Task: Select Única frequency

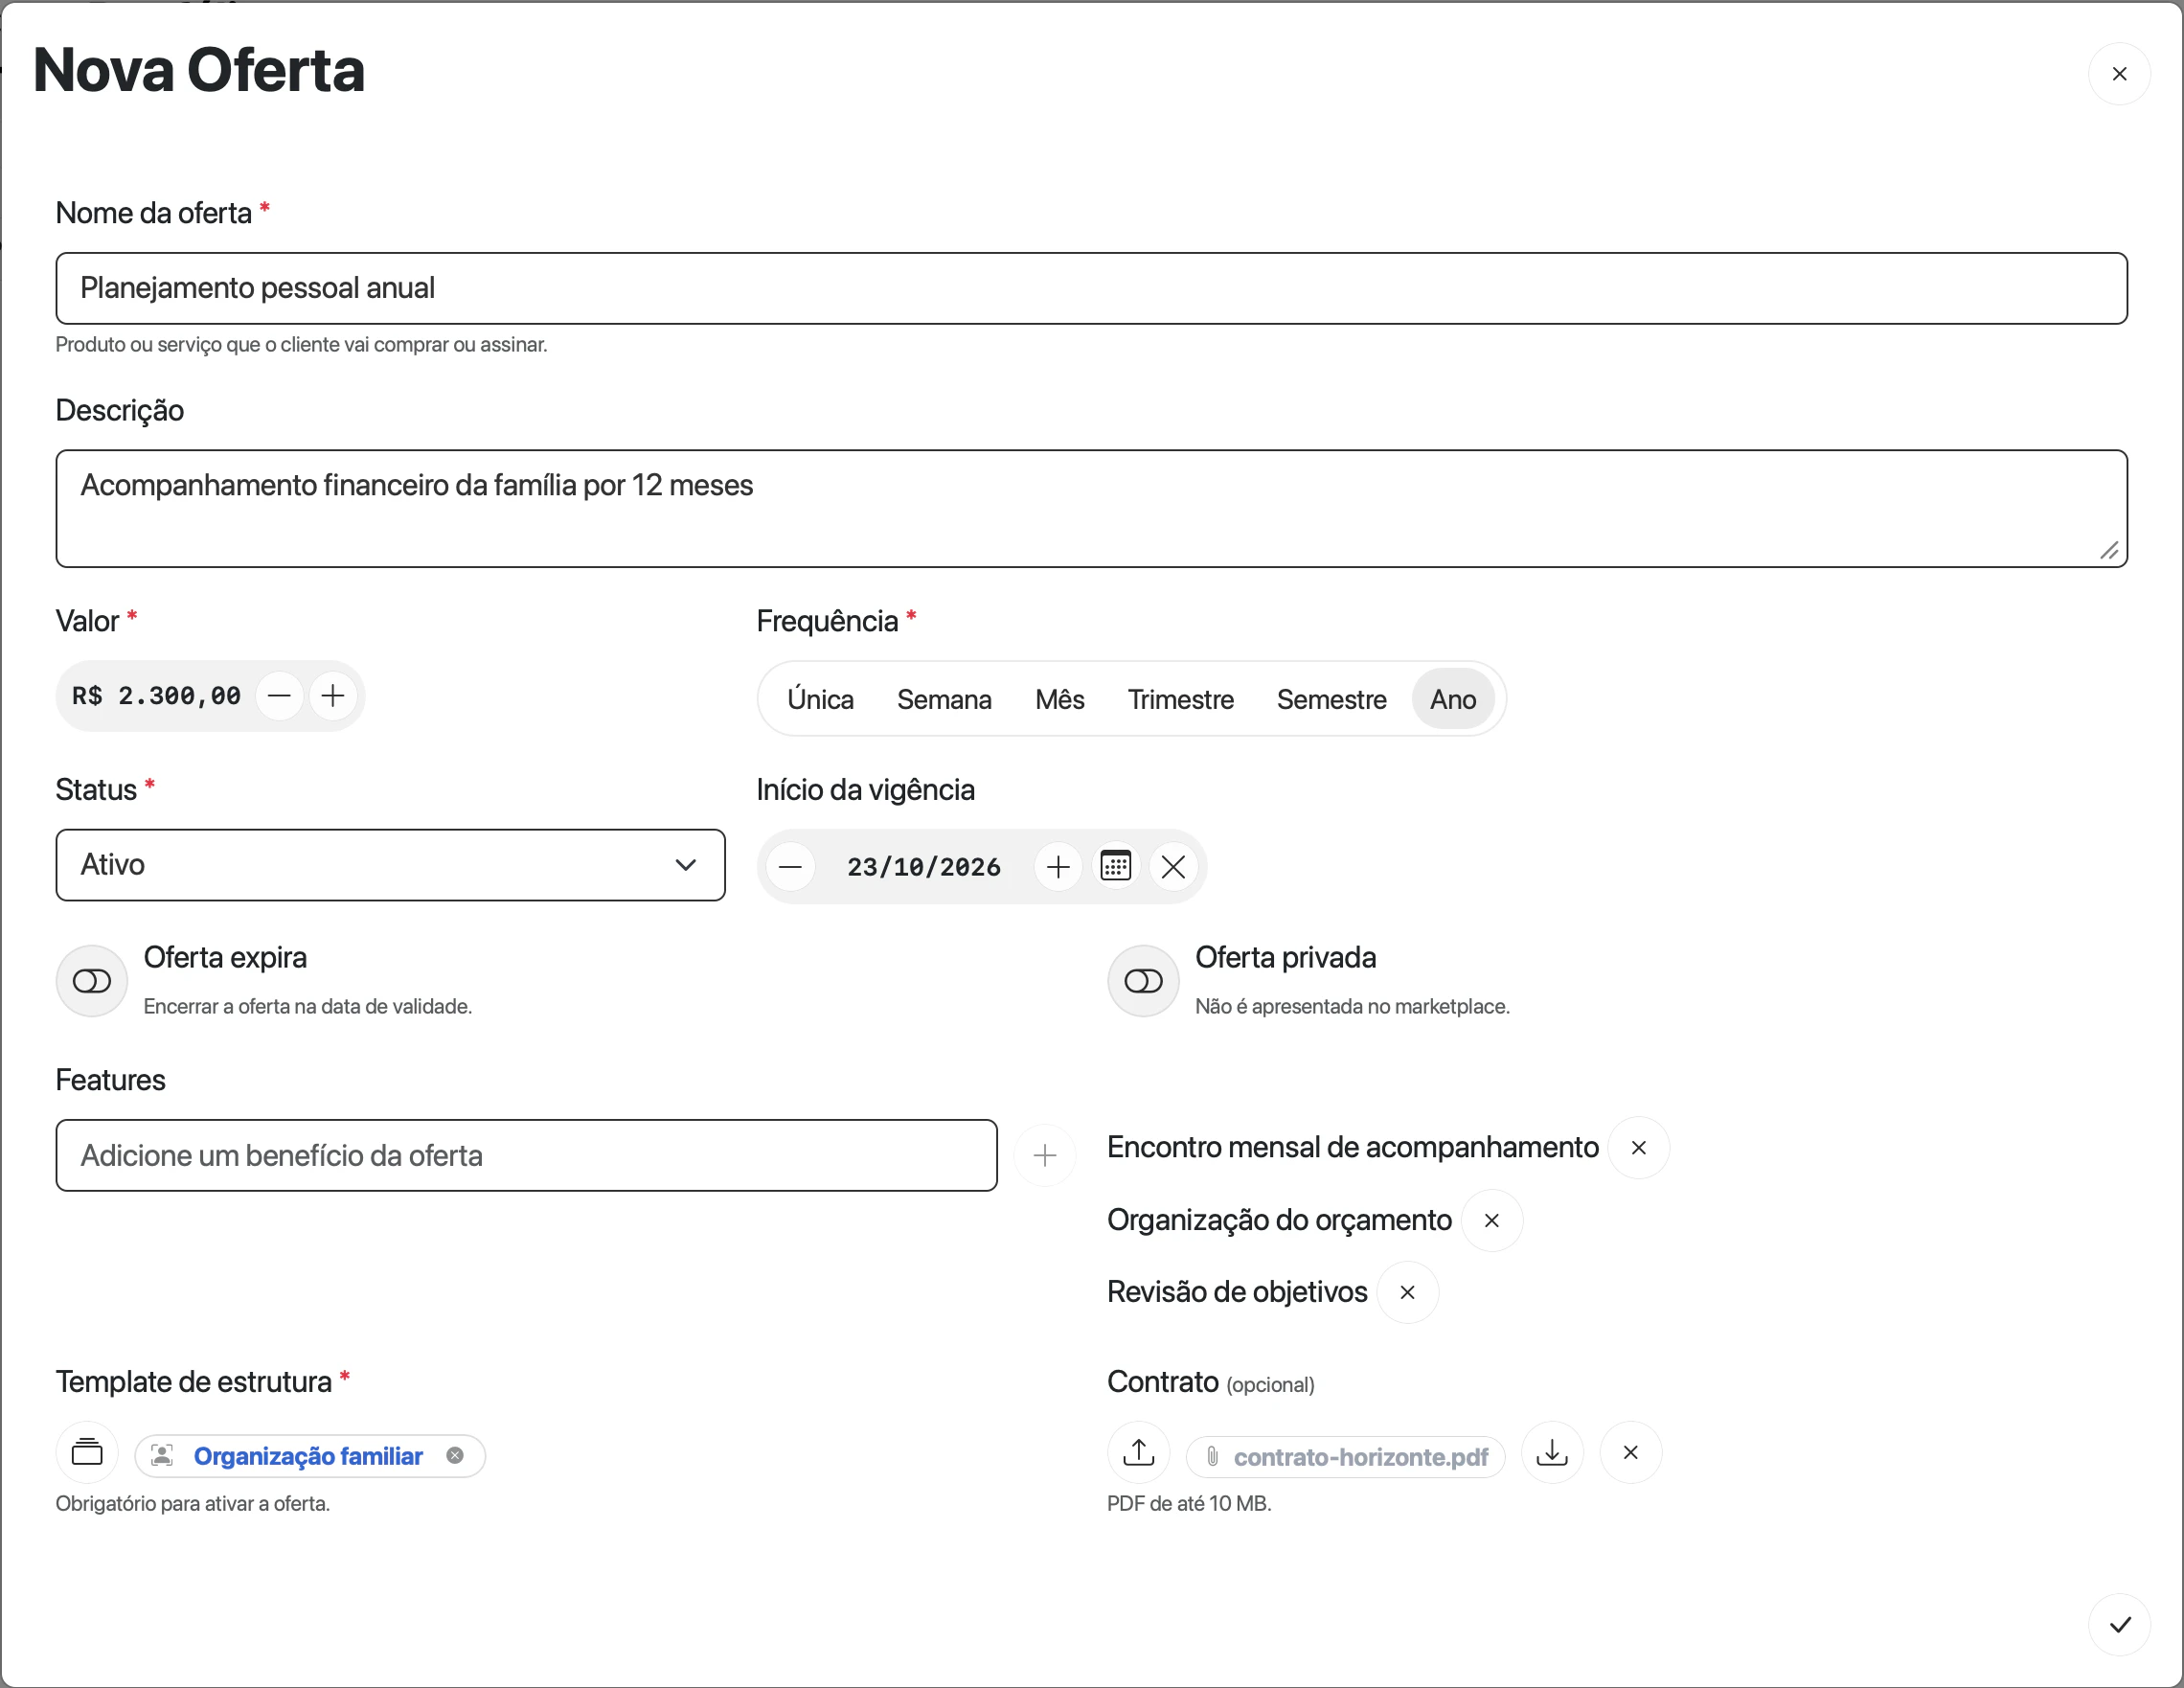Action: (x=820, y=699)
